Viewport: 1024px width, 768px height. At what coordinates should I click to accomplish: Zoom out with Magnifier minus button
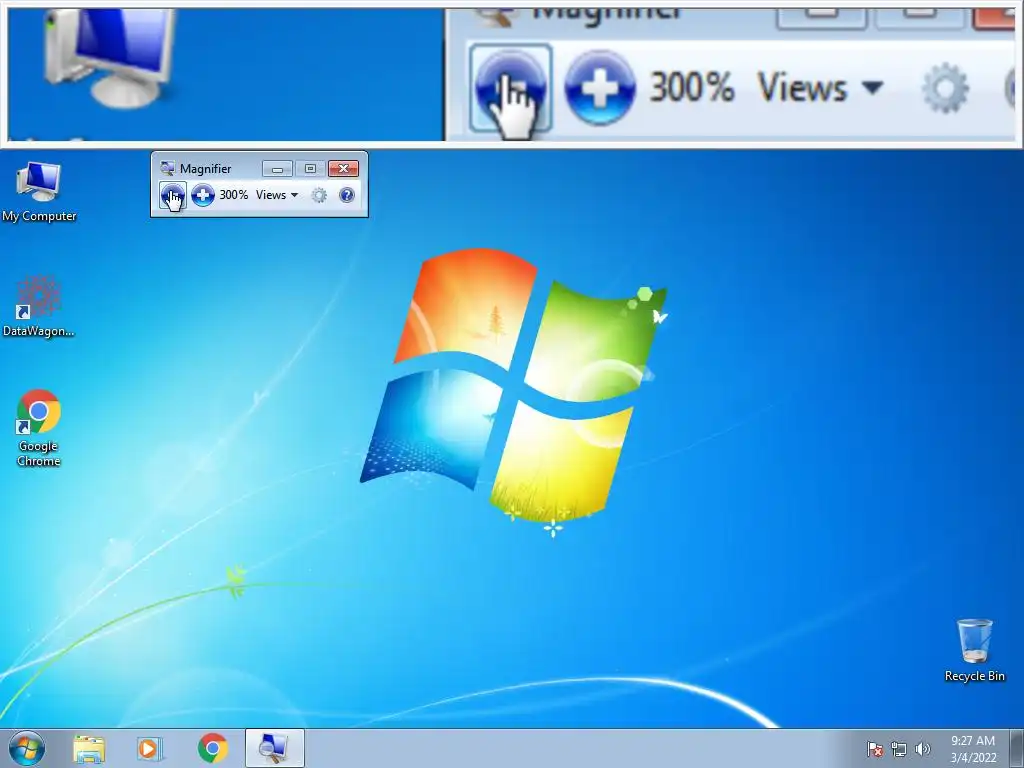(x=172, y=195)
